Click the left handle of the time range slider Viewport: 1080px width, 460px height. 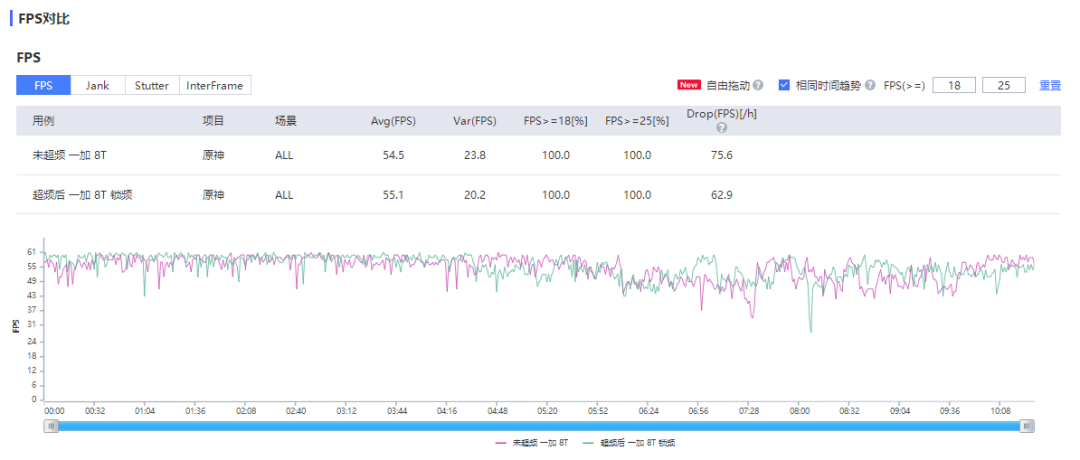point(51,426)
